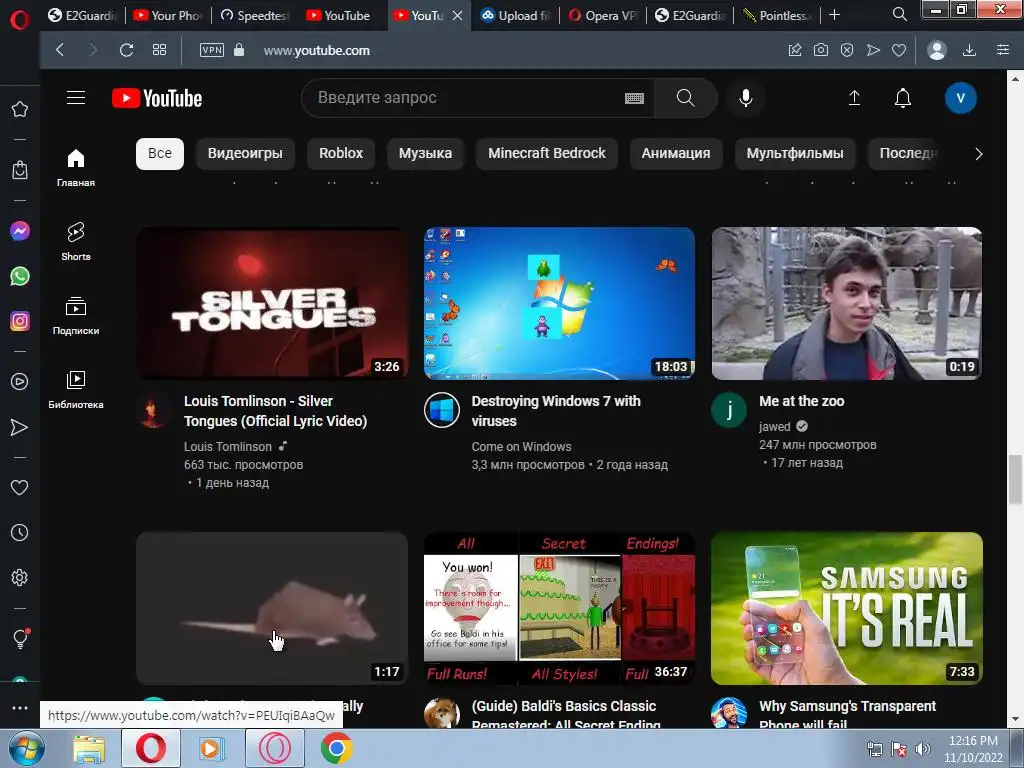1024x768 pixels.
Task: Open Opera sidebar history clock
Action: point(20,532)
